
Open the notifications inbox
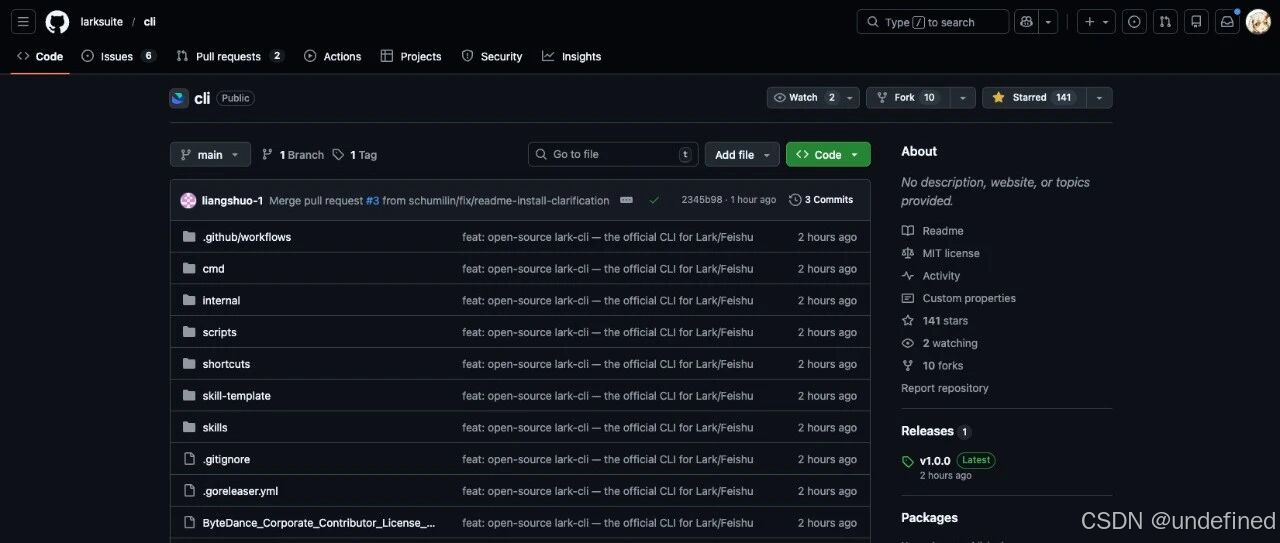point(1227,22)
